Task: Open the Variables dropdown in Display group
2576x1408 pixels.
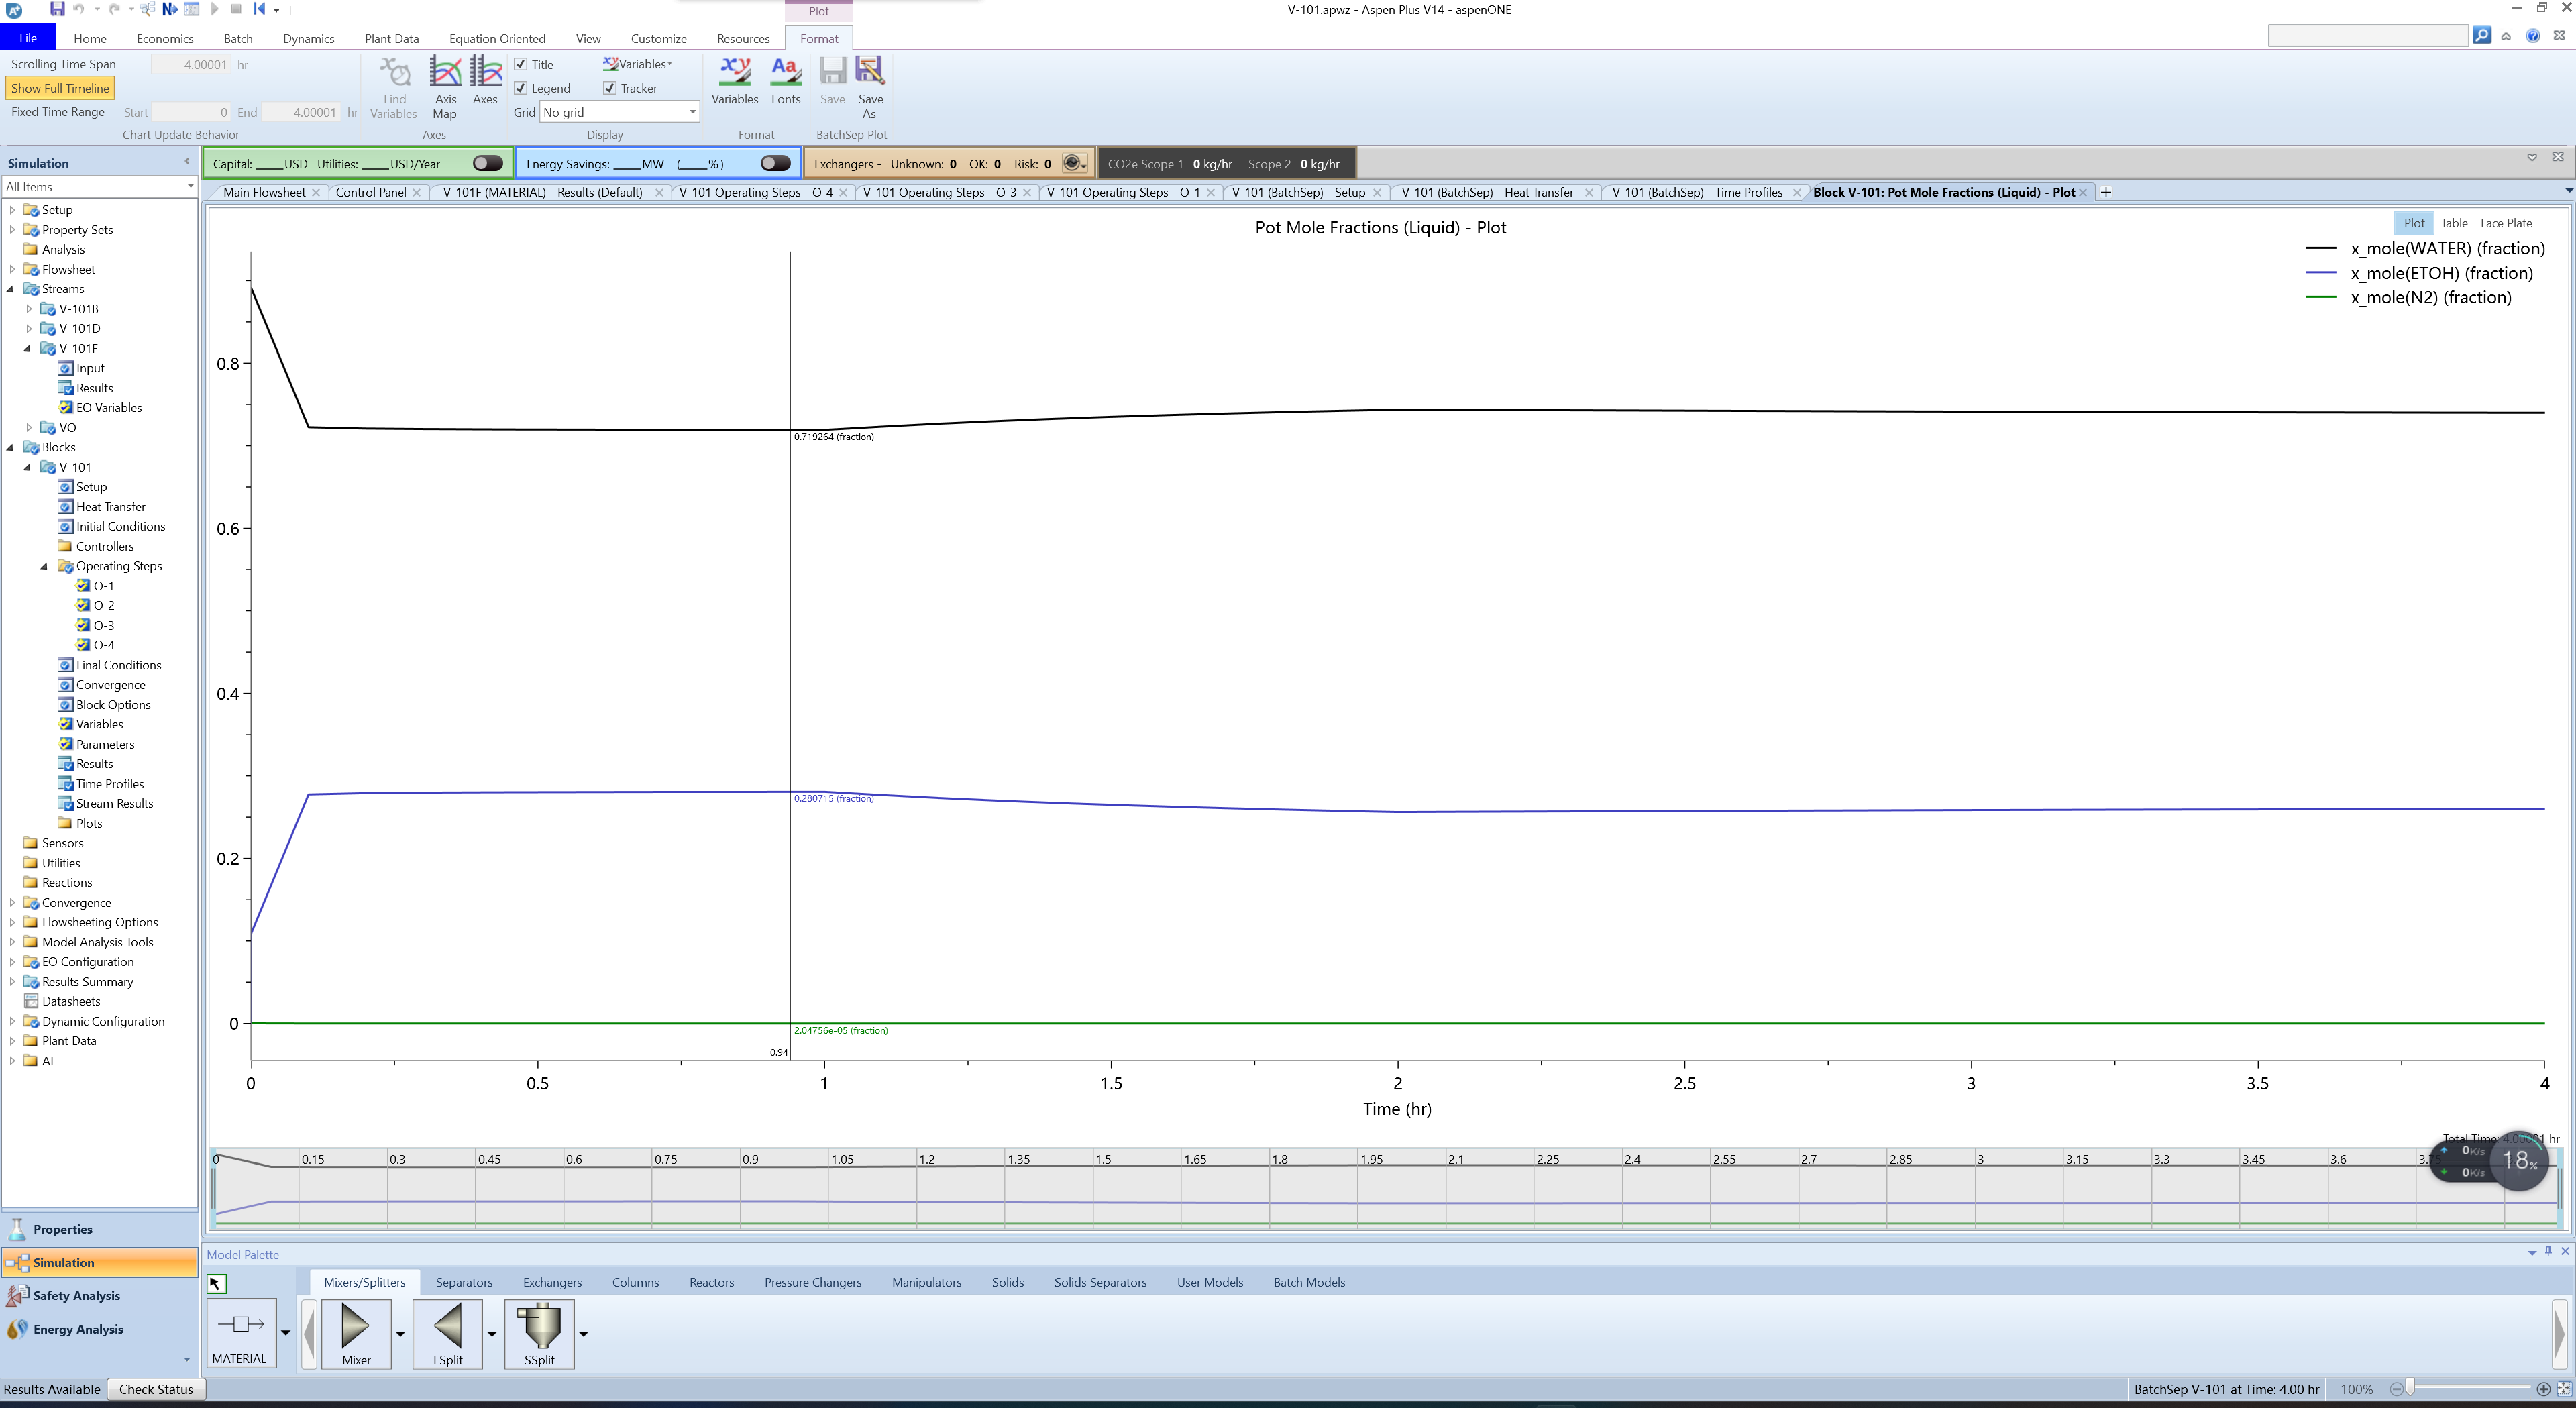Action: 638,64
